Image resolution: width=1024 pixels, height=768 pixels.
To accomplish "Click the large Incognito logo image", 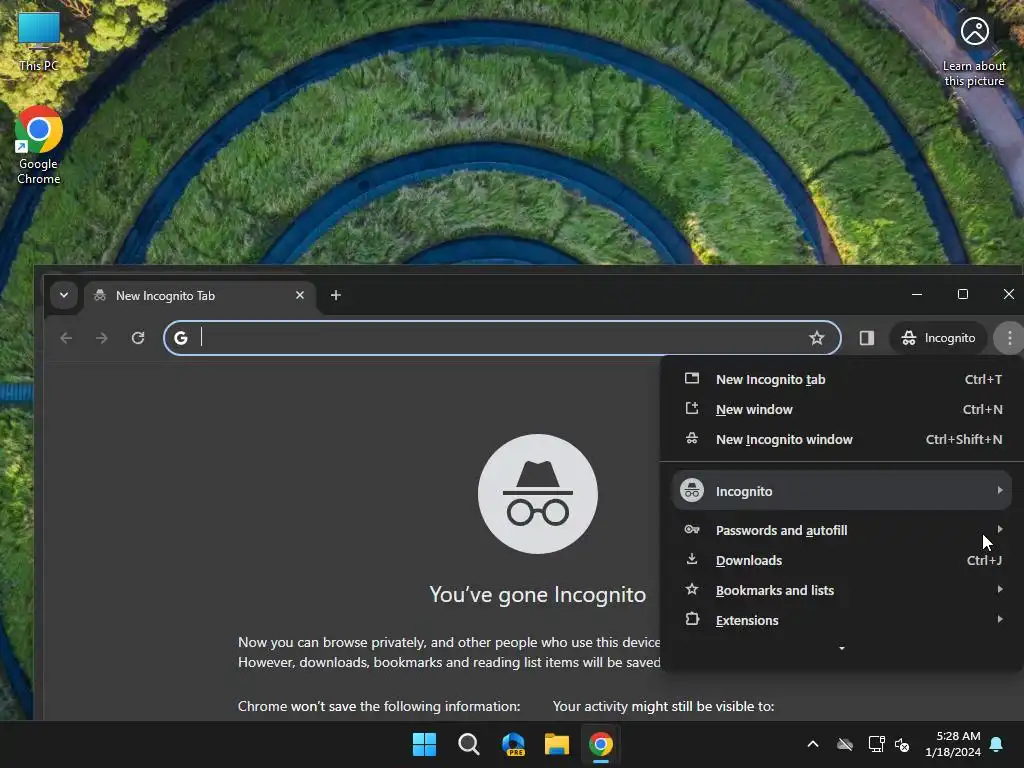I will [x=537, y=494].
